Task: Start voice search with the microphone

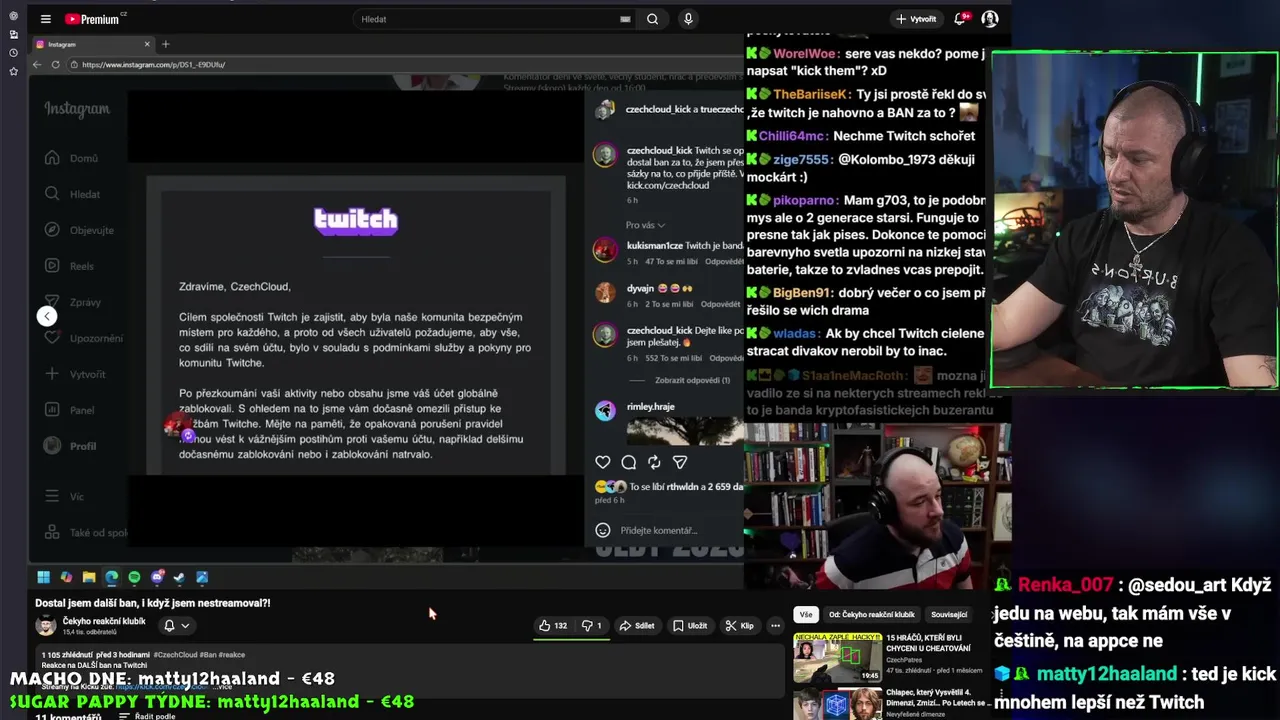Action: (x=688, y=19)
